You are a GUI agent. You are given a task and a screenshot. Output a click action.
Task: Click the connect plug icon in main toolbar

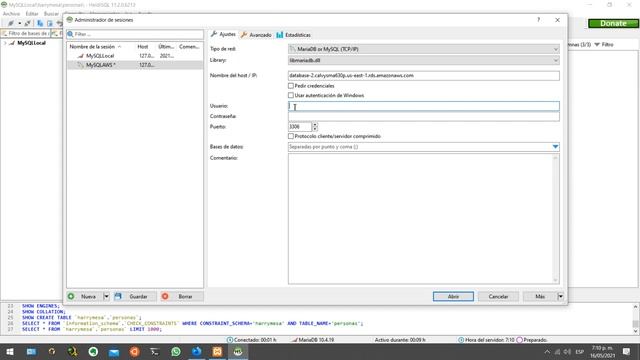11,24
